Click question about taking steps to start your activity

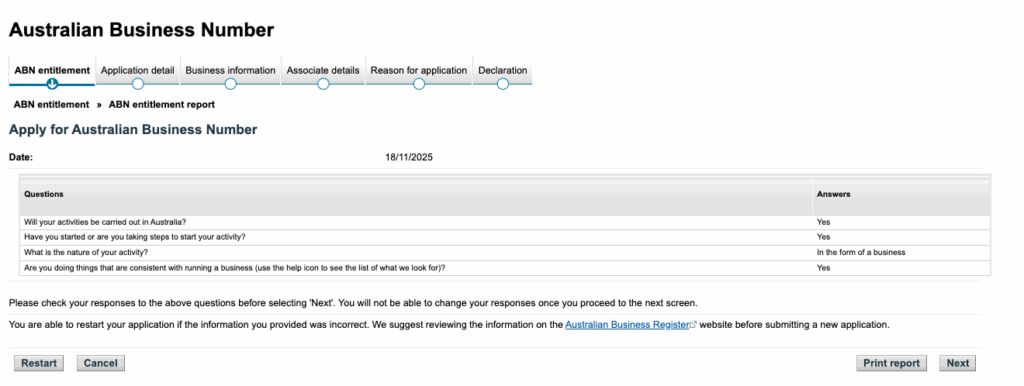(135, 236)
